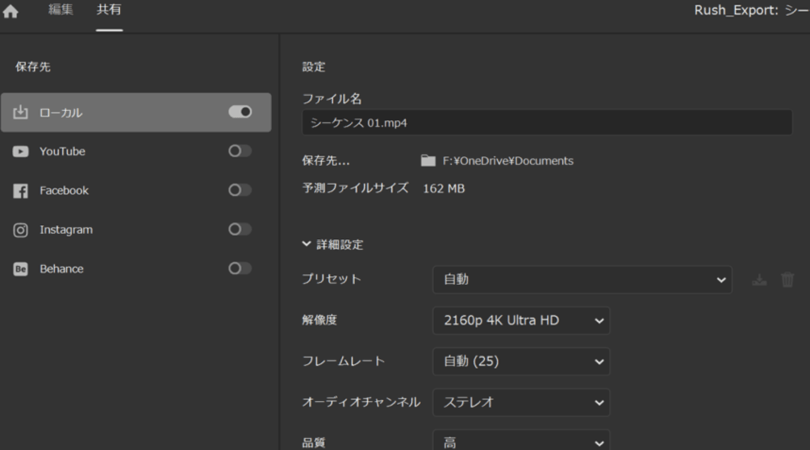Click the YouTube logo icon
Image resolution: width=810 pixels, height=450 pixels.
coord(20,152)
